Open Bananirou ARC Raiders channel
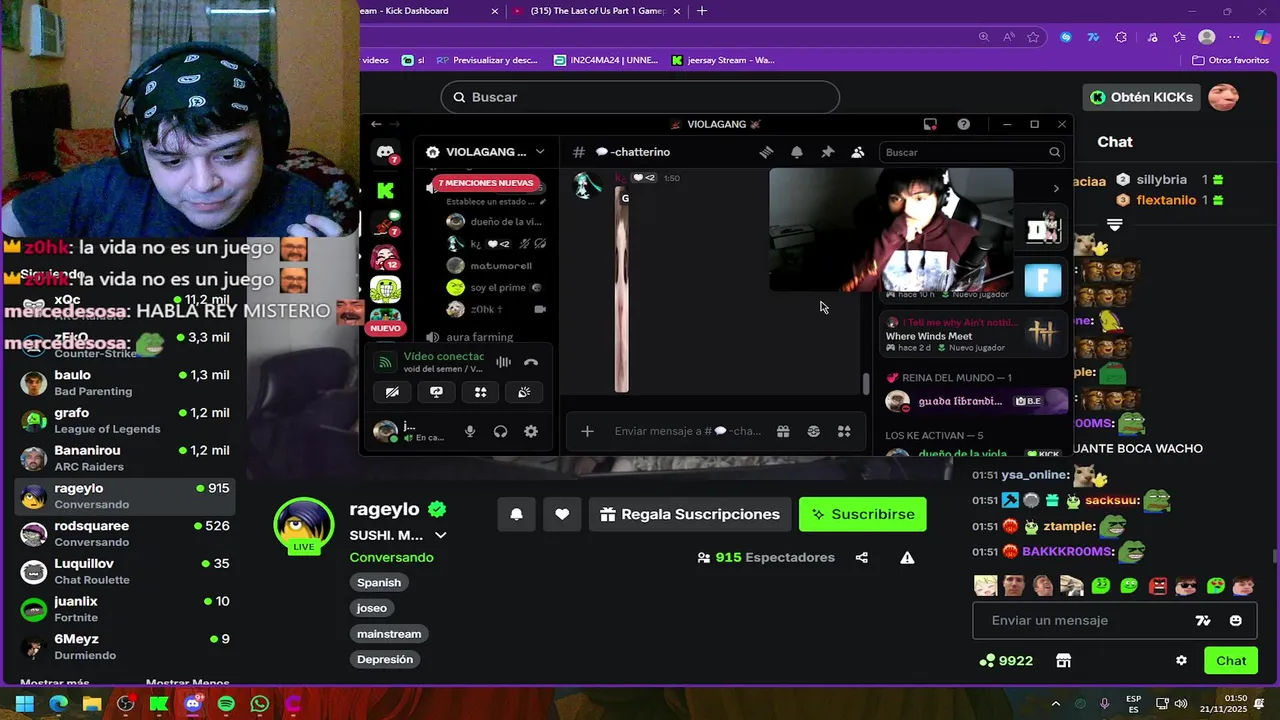The width and height of the screenshot is (1280, 720). [x=126, y=458]
